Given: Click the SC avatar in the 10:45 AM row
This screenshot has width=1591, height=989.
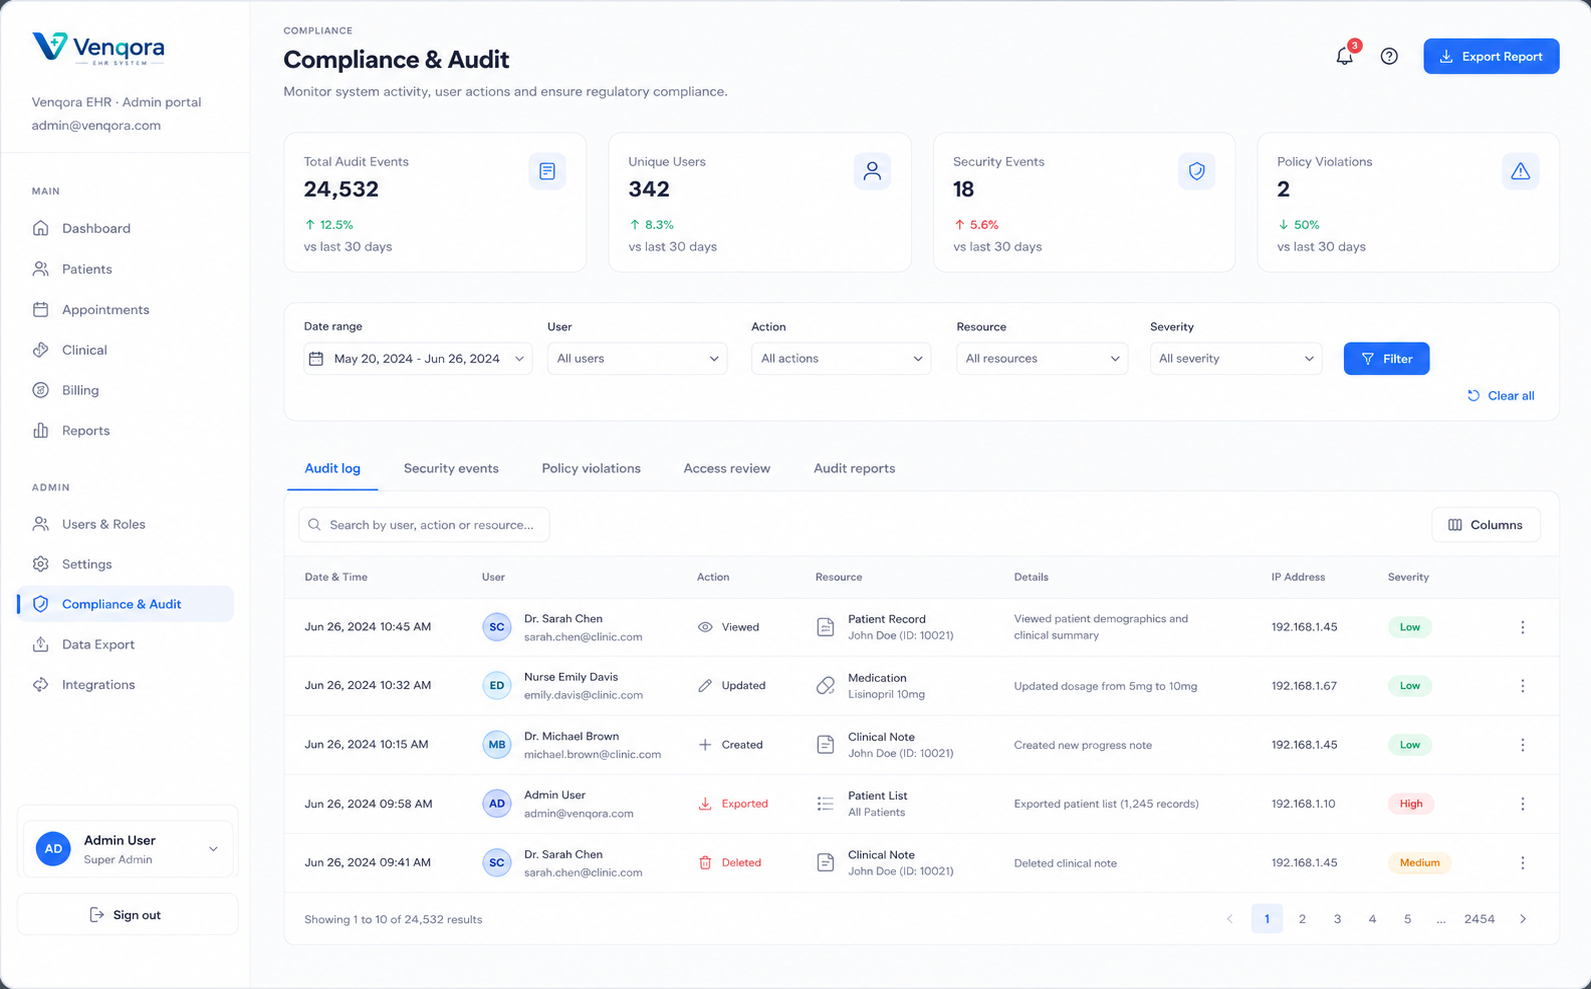Looking at the screenshot, I should pyautogui.click(x=497, y=627).
